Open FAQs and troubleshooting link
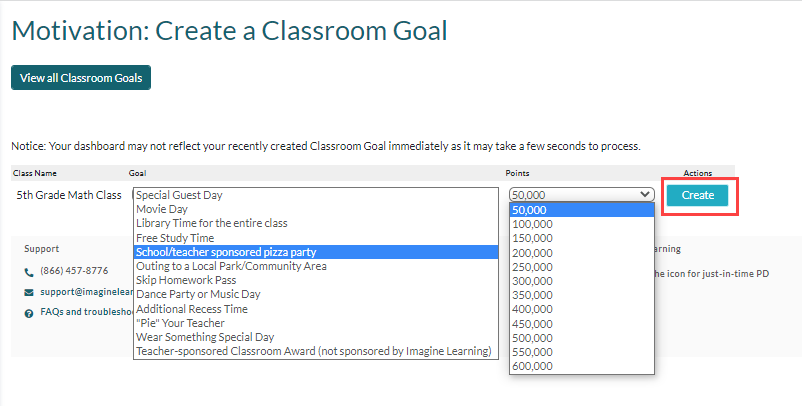The width and height of the screenshot is (802, 406). pos(87,312)
